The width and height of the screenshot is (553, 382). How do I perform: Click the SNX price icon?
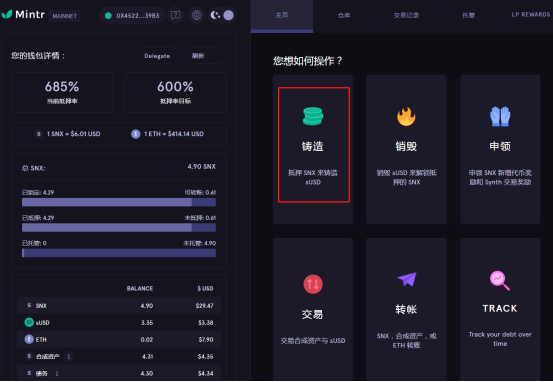coord(39,134)
